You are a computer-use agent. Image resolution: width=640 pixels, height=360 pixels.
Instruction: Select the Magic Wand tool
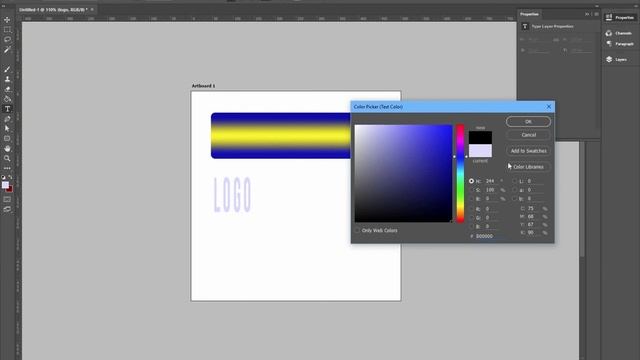click(7, 49)
